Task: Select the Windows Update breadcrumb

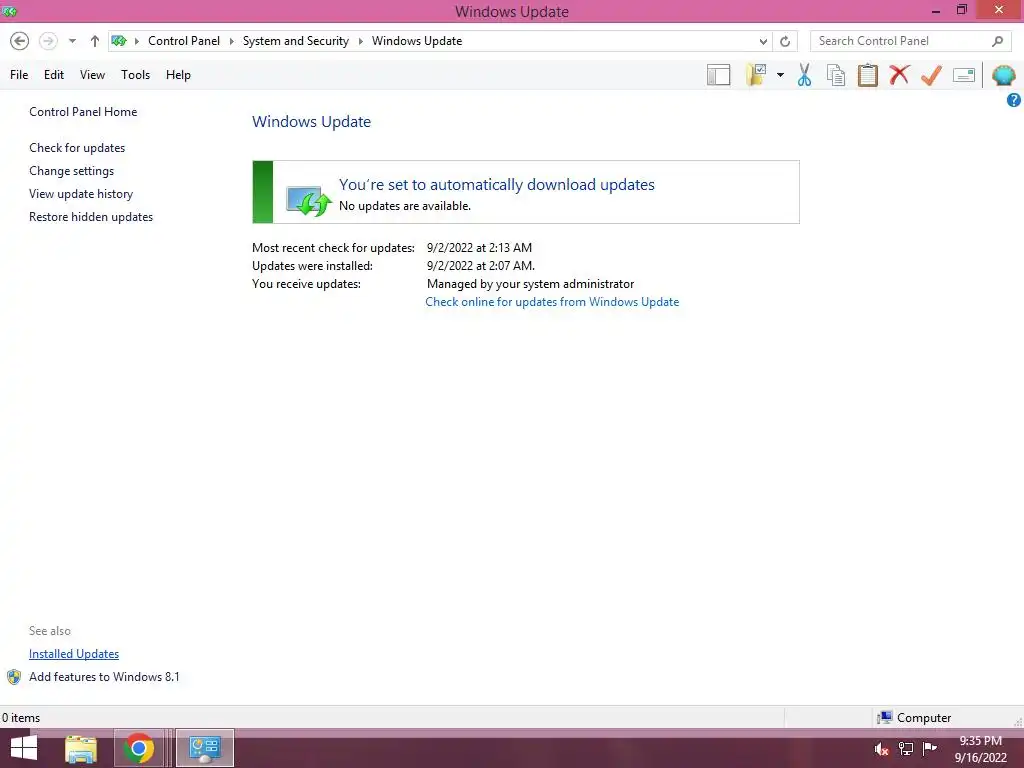Action: (x=417, y=40)
